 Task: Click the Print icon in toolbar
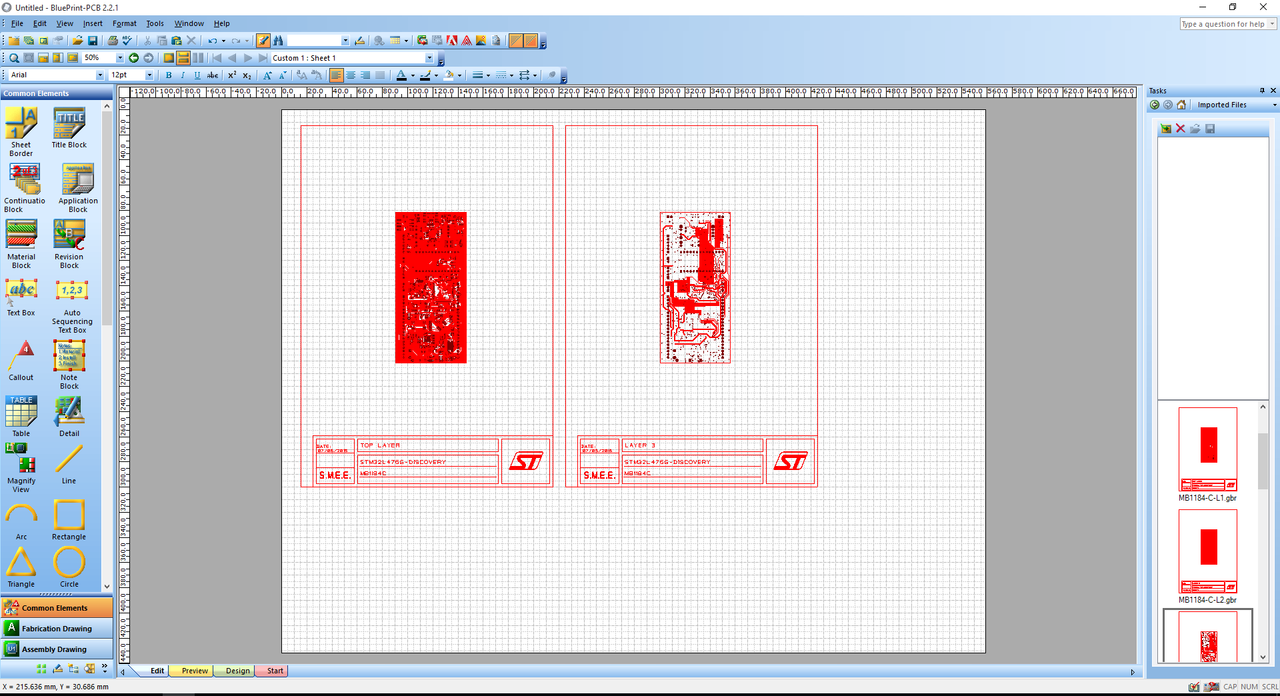coord(112,41)
